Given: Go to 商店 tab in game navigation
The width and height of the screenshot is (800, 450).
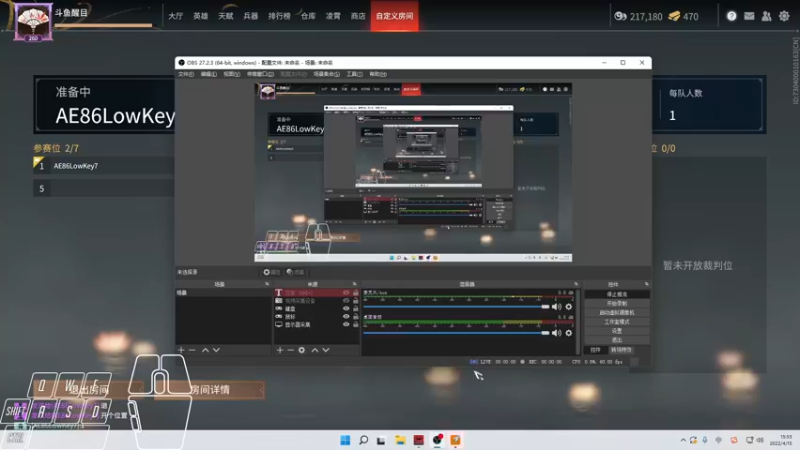Looking at the screenshot, I should [358, 16].
